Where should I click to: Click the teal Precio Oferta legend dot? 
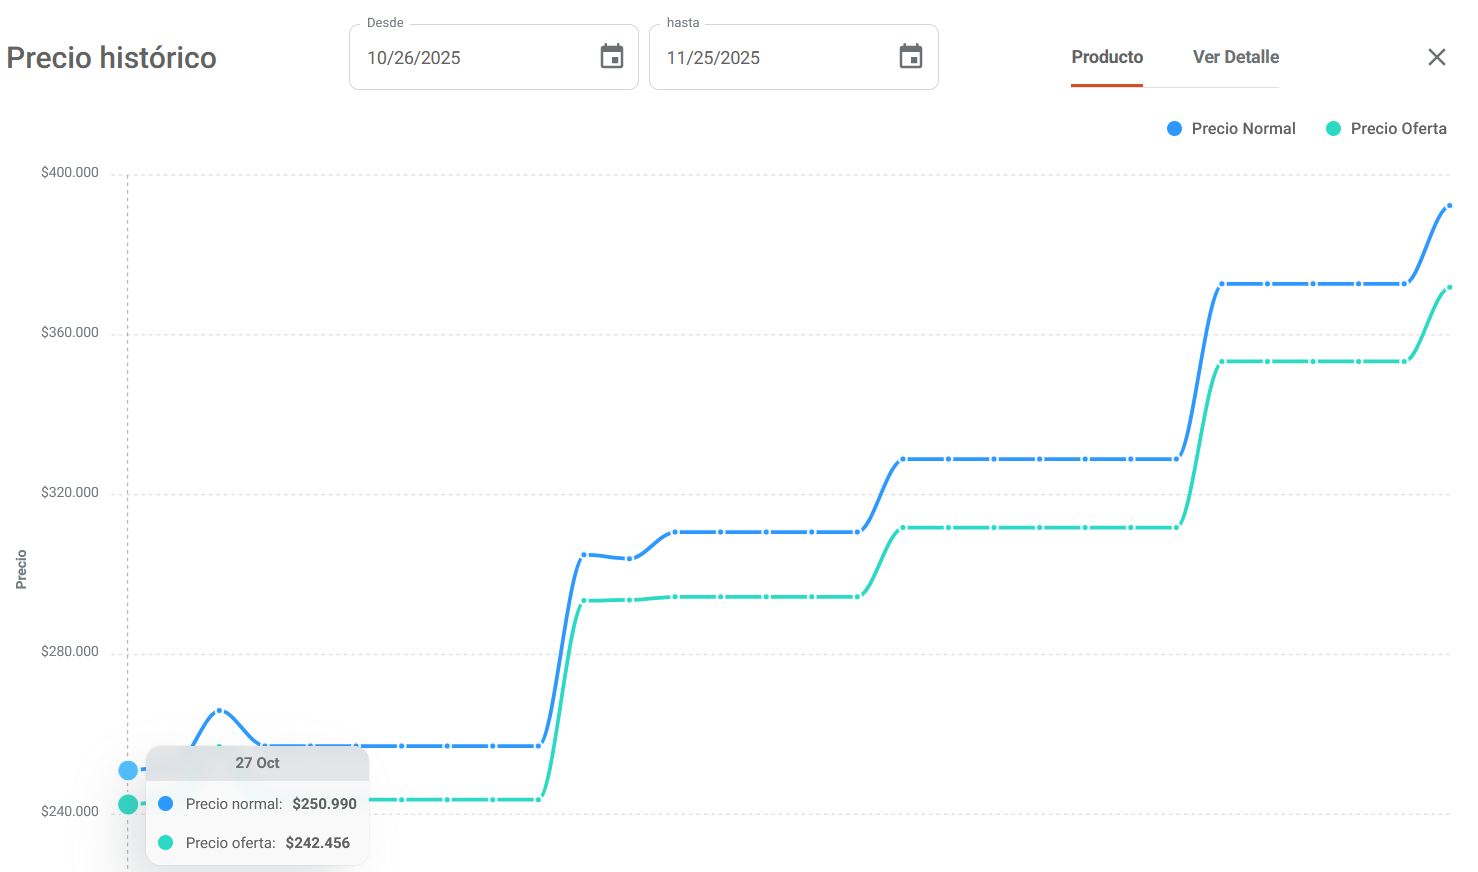click(1333, 128)
